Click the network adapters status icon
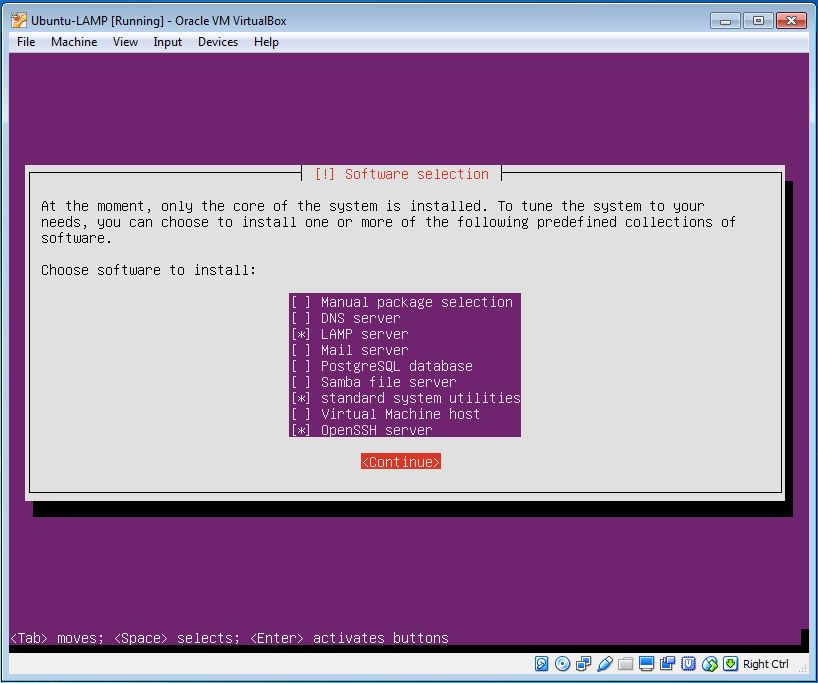The width and height of the screenshot is (818, 683). point(583,664)
